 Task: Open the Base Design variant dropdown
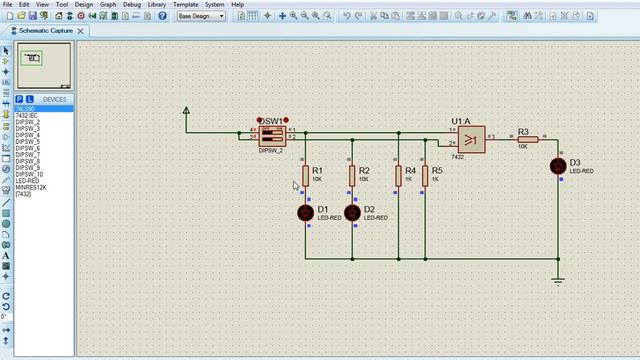point(201,16)
